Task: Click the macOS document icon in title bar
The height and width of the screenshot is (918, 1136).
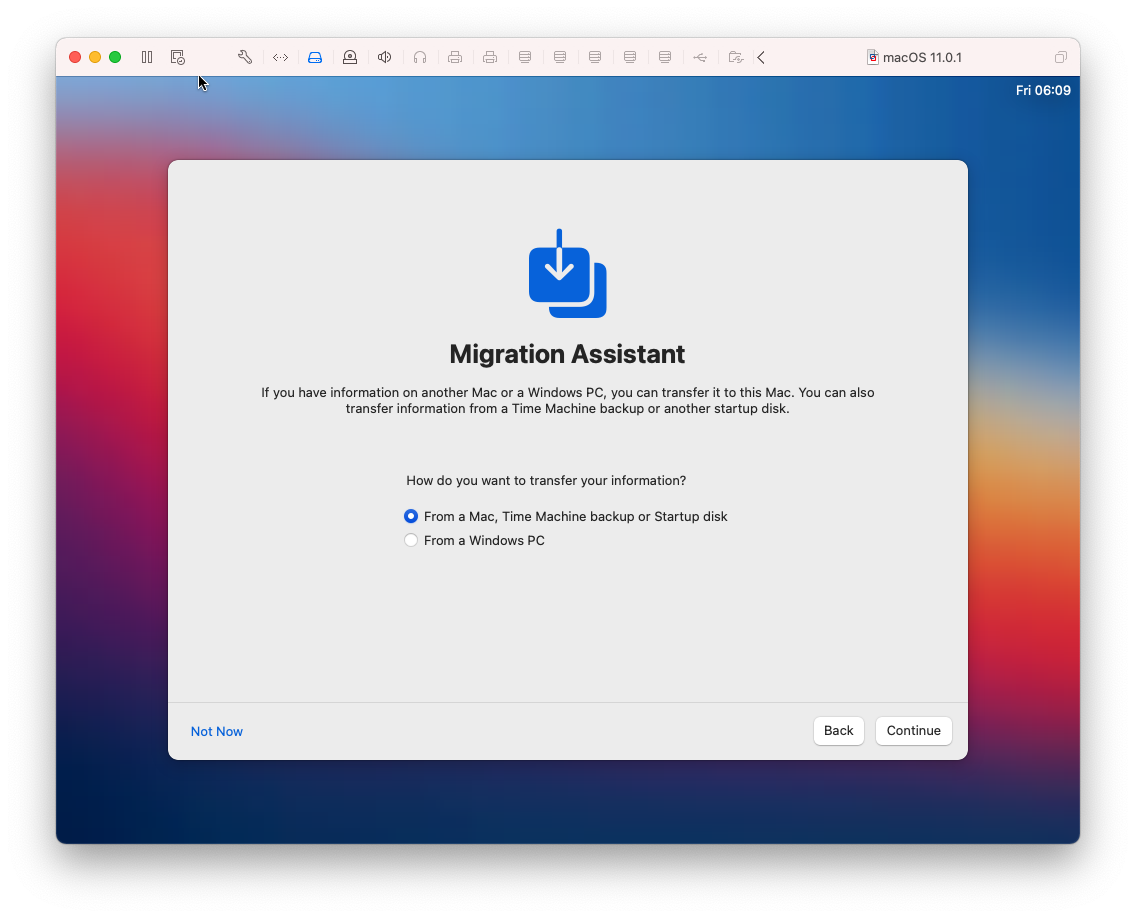Action: [871, 57]
